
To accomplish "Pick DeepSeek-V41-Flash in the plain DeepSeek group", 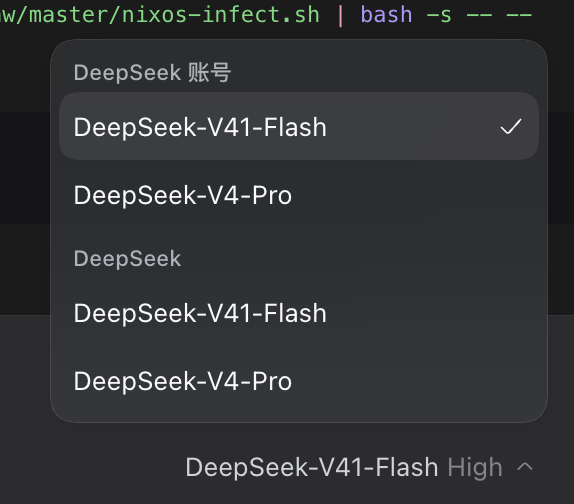I will 299,313.
